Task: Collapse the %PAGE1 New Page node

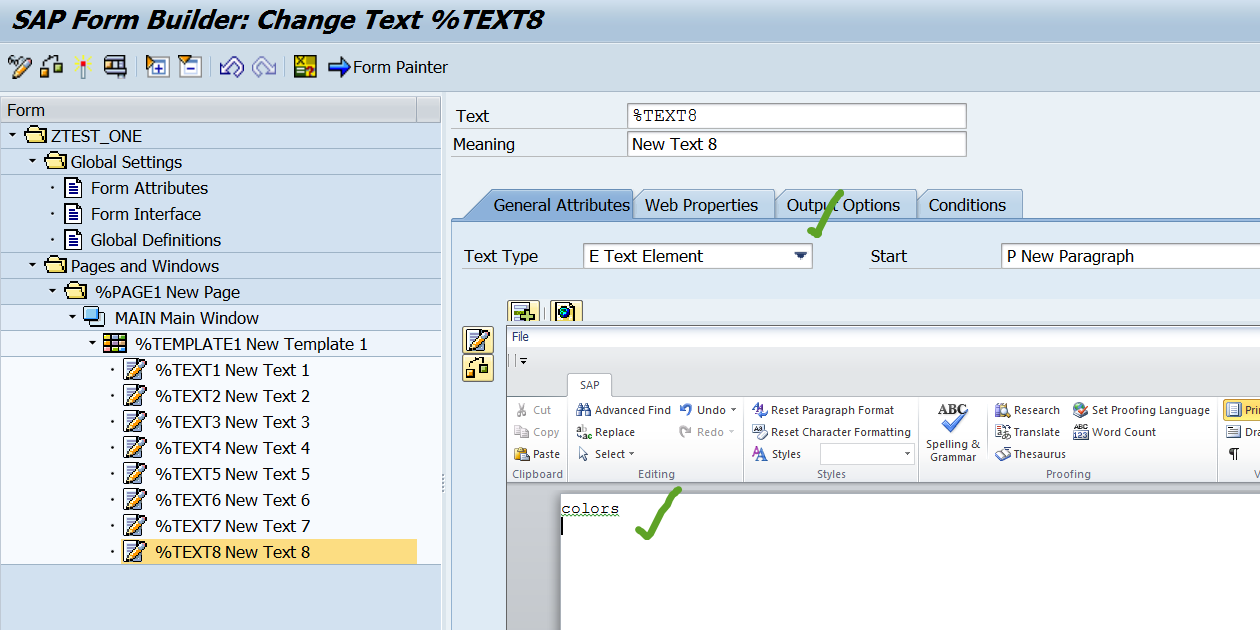Action: [52, 291]
